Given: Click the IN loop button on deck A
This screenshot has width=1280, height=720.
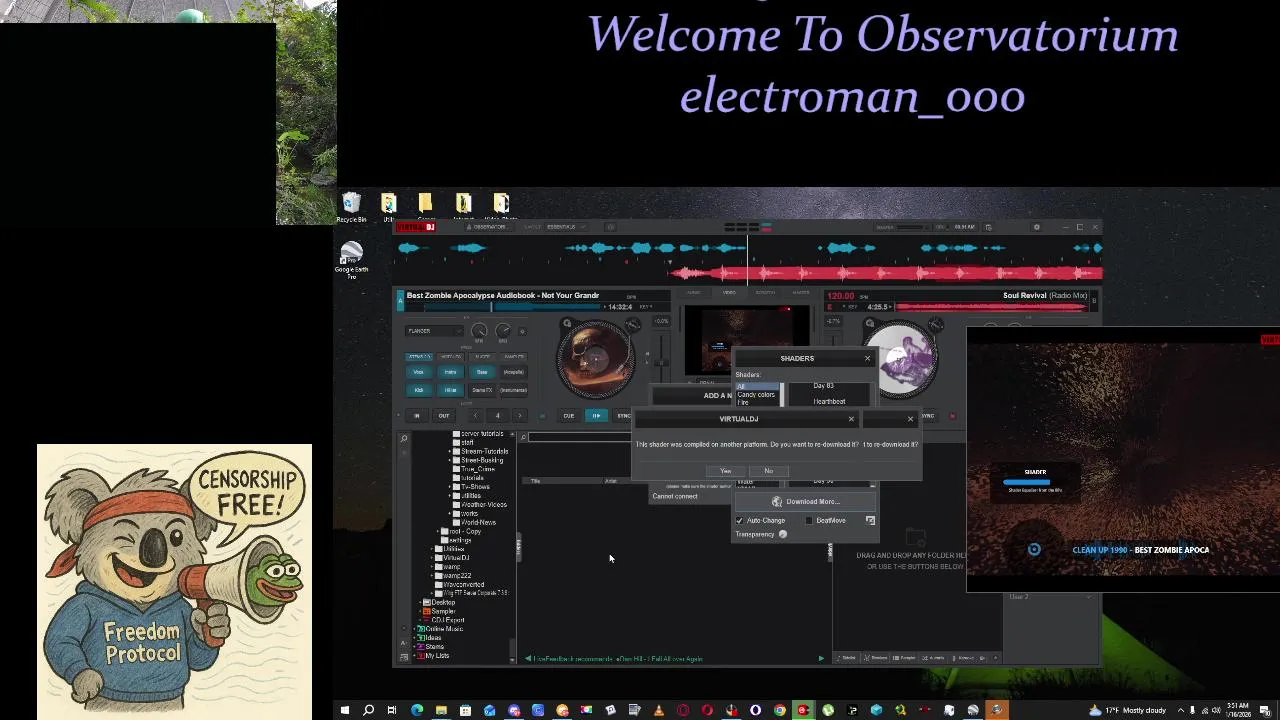Looking at the screenshot, I should pos(417,416).
